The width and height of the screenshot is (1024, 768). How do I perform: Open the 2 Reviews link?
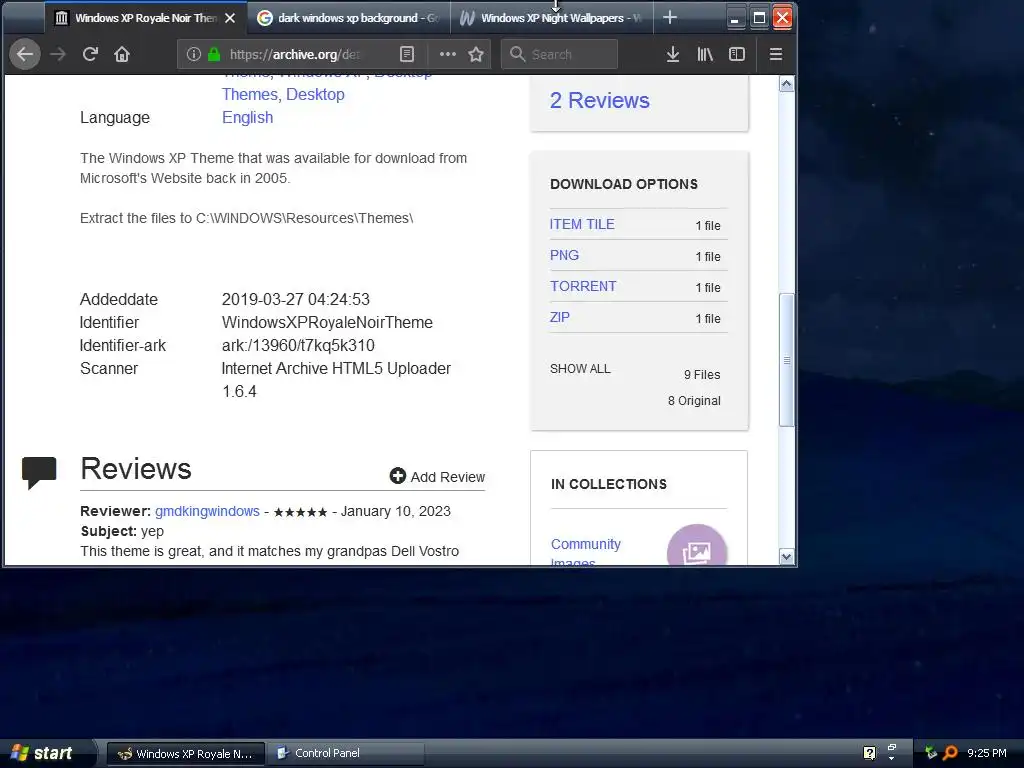(600, 101)
